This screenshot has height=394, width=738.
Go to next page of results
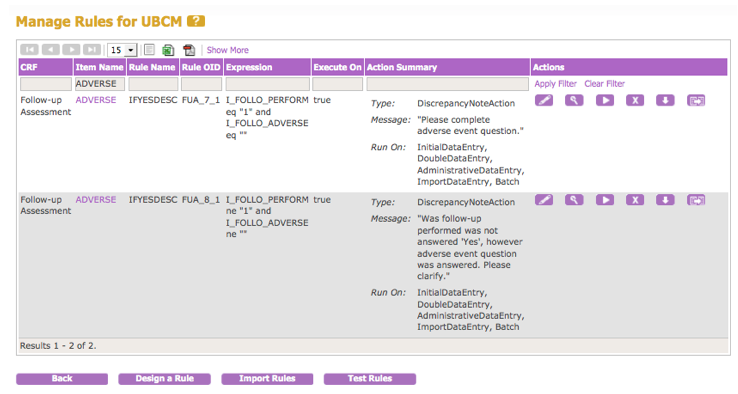coord(71,49)
